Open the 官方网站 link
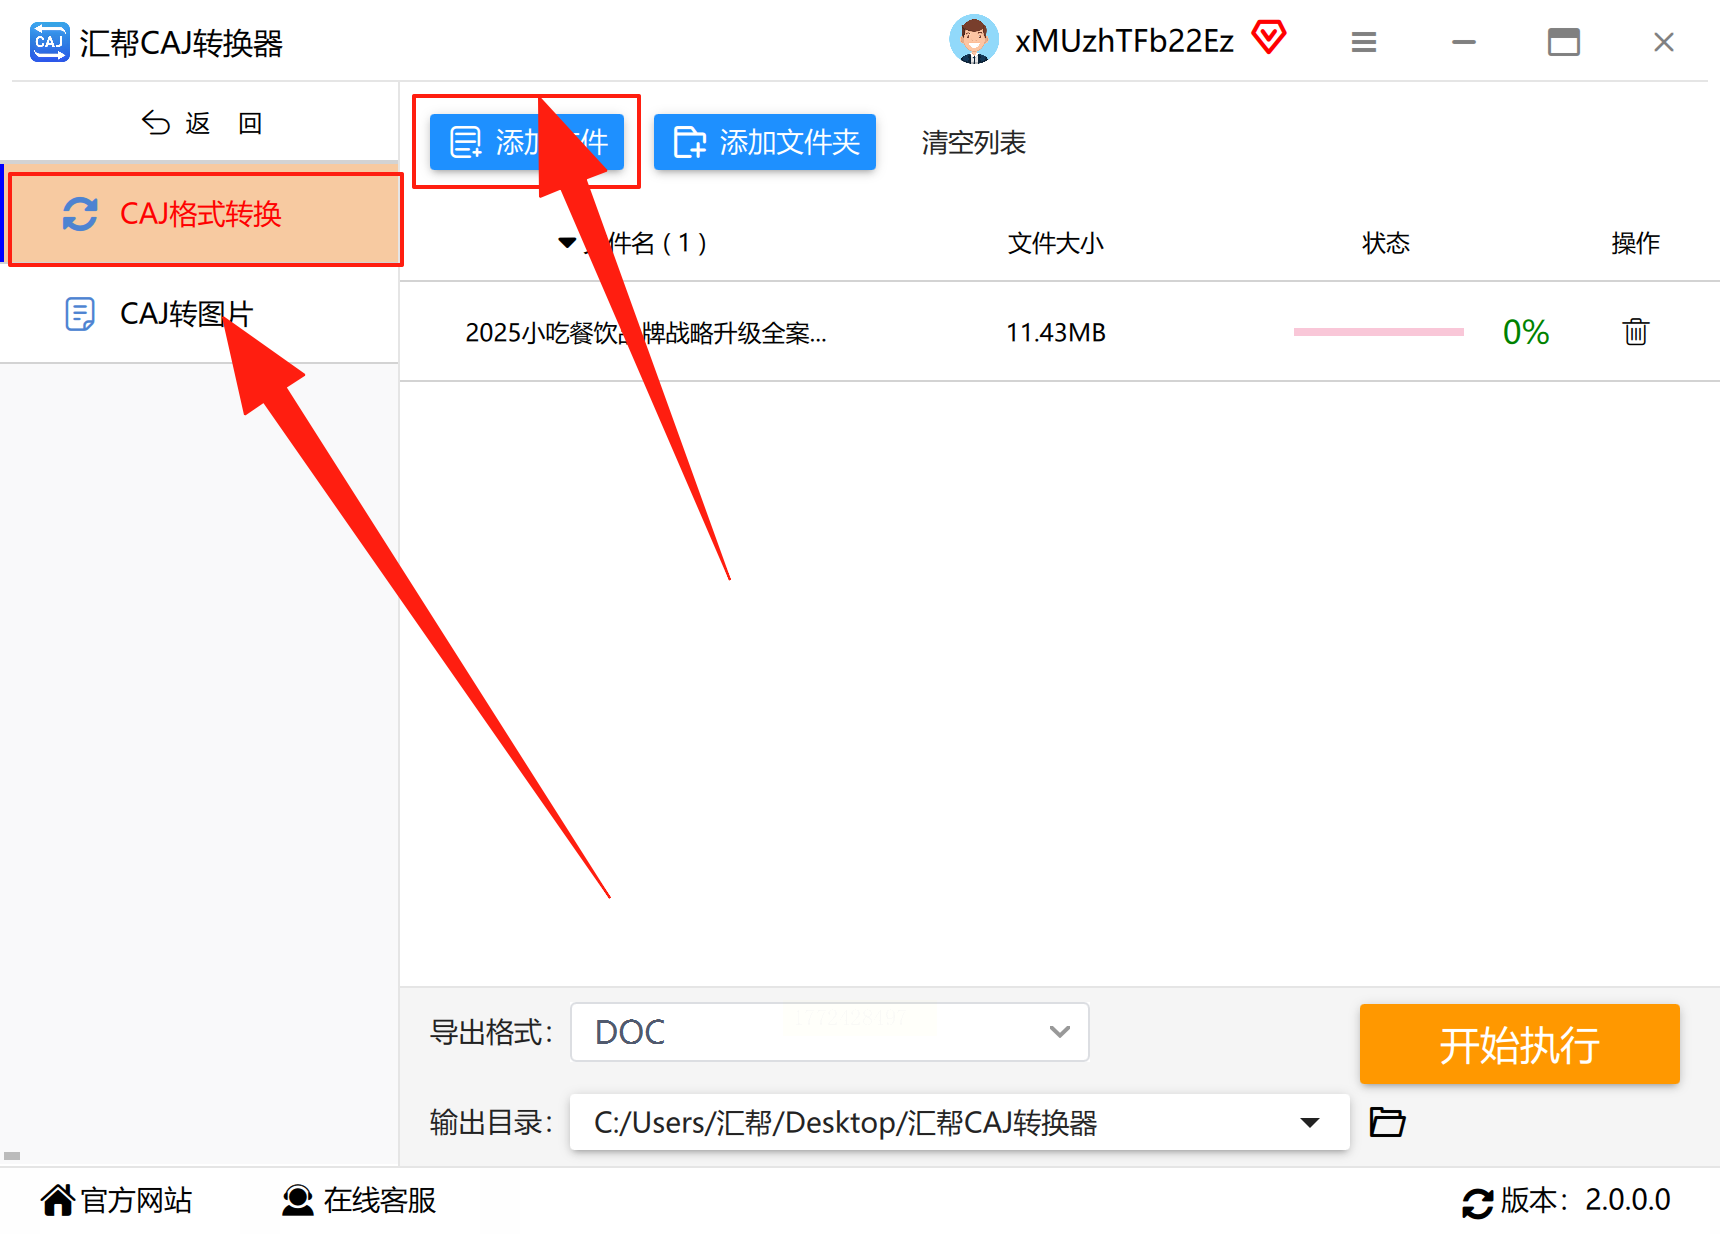Screen dimensions: 1720x1234 [117, 1200]
